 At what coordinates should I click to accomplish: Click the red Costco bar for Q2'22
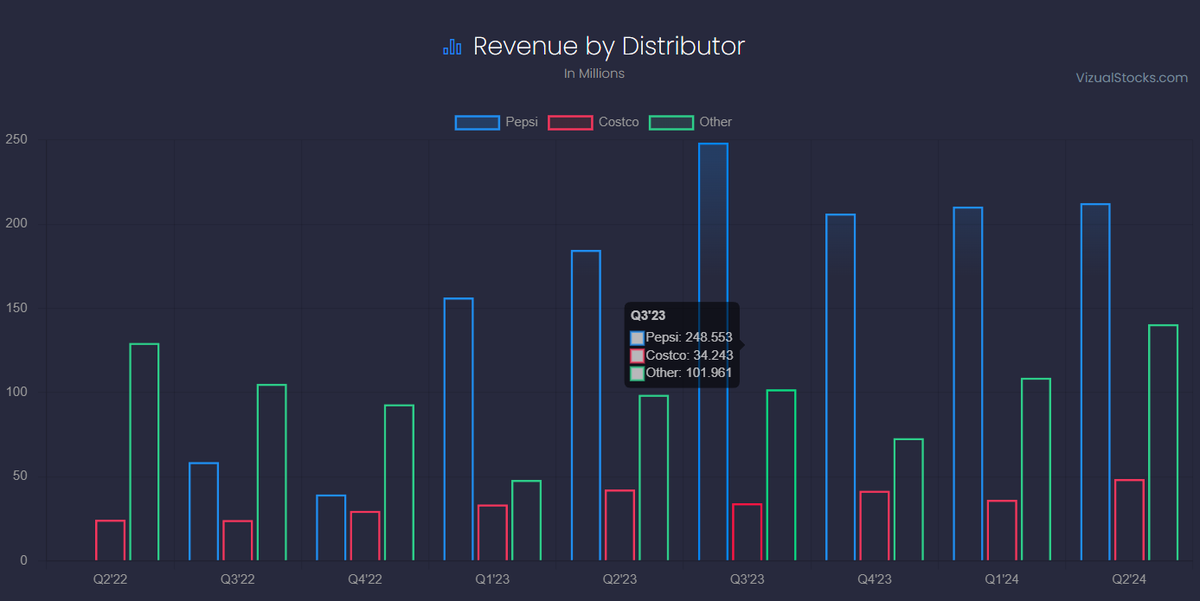coord(110,540)
